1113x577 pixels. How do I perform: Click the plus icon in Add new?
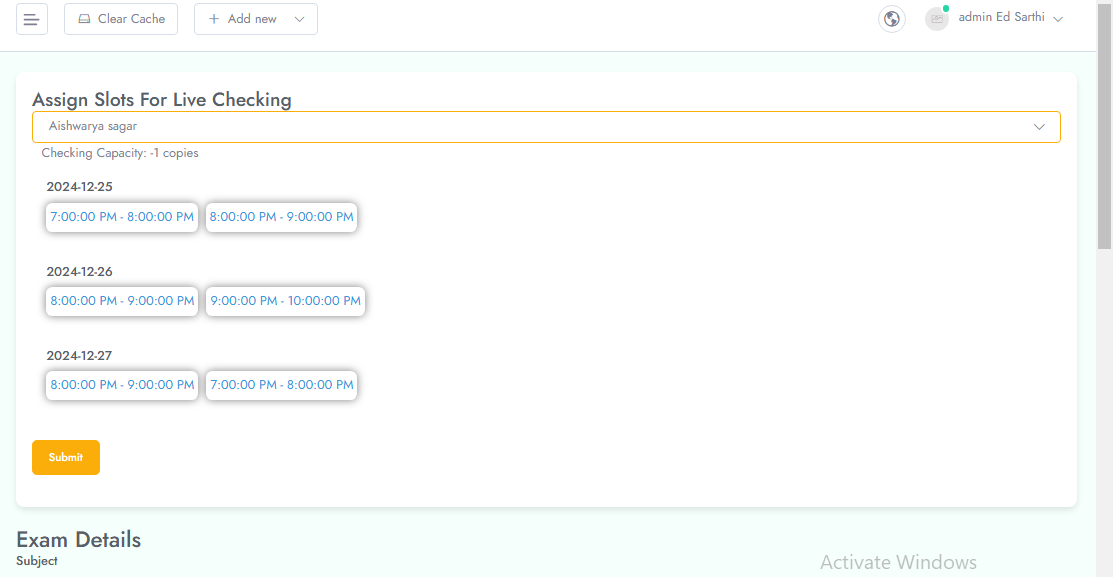(x=214, y=19)
